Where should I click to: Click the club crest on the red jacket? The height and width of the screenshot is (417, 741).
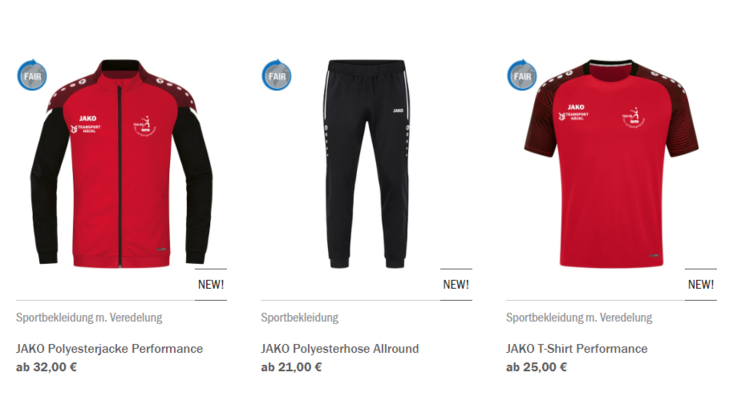point(144,125)
